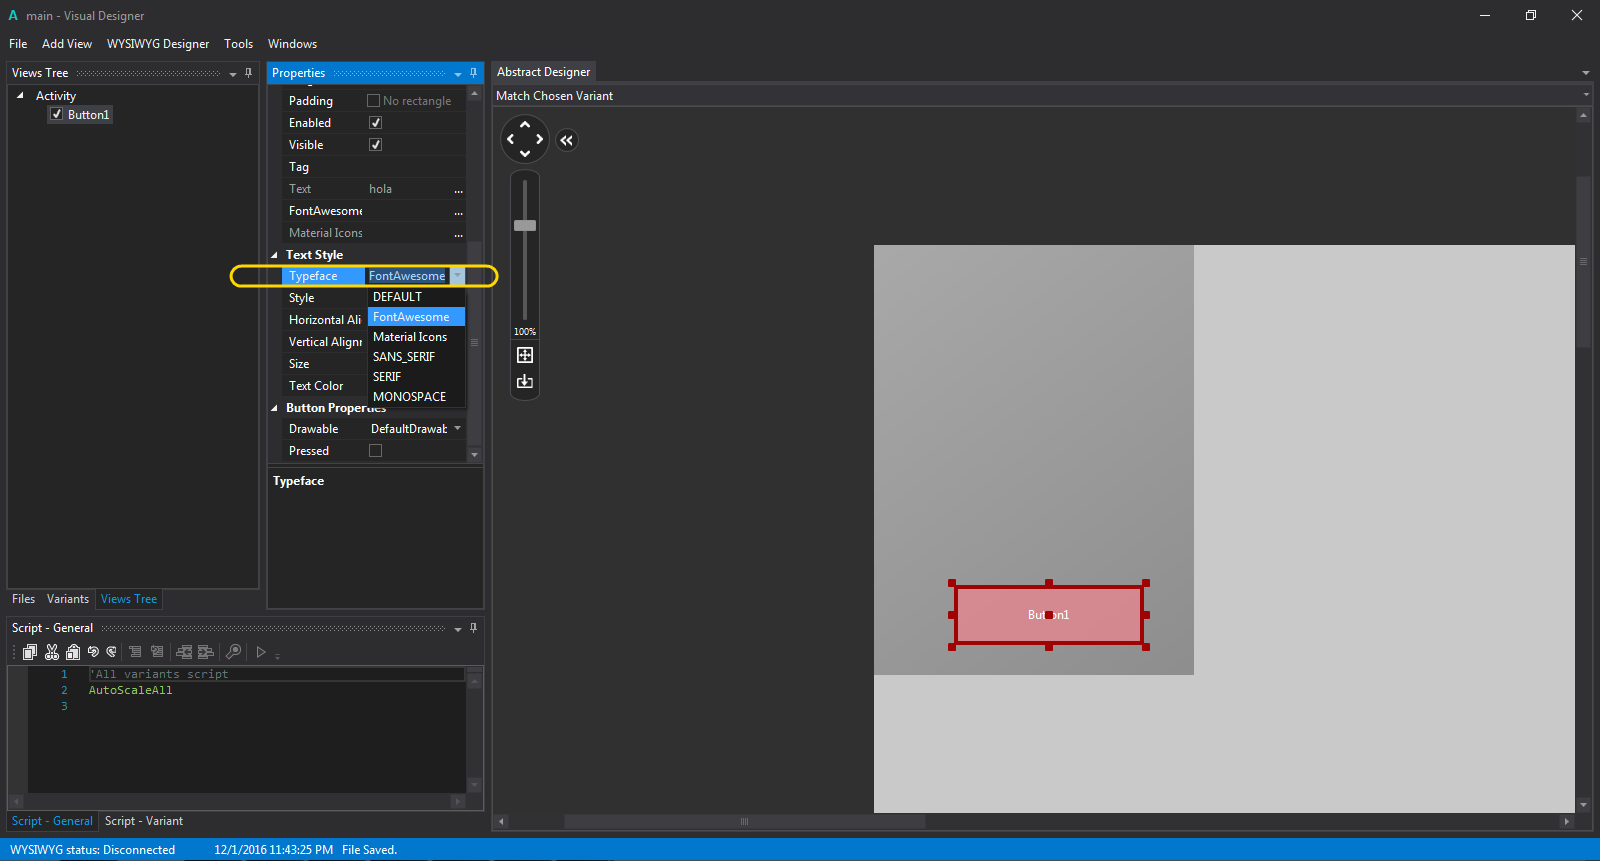Open Properties panel options arrow
The width and height of the screenshot is (1600, 861).
pyautogui.click(x=458, y=74)
